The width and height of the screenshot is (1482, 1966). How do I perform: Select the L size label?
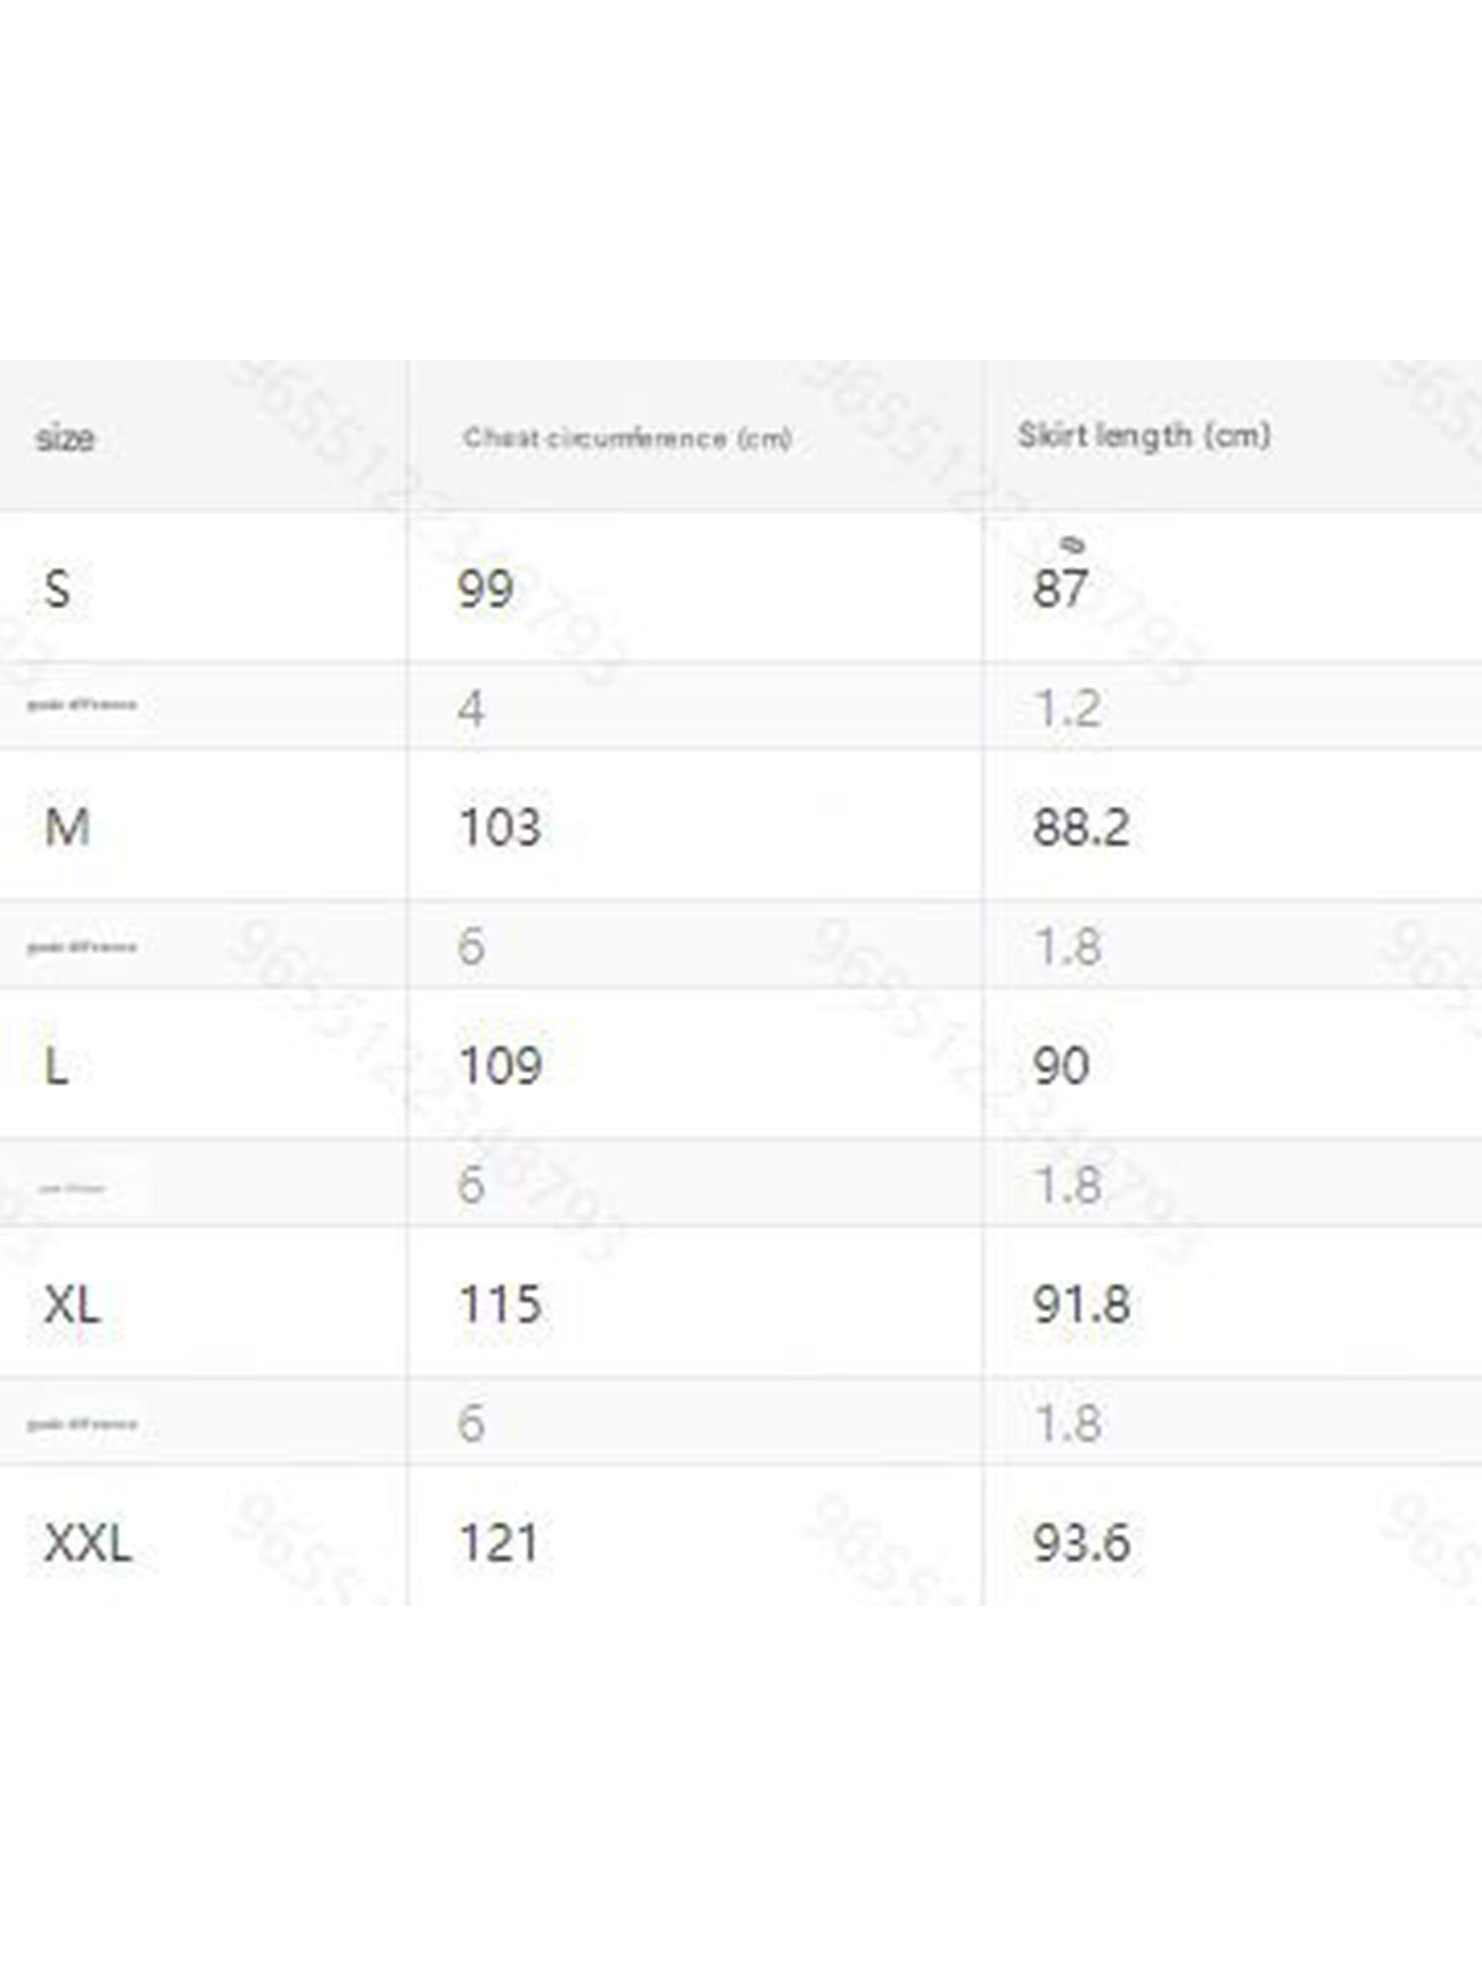point(57,1065)
